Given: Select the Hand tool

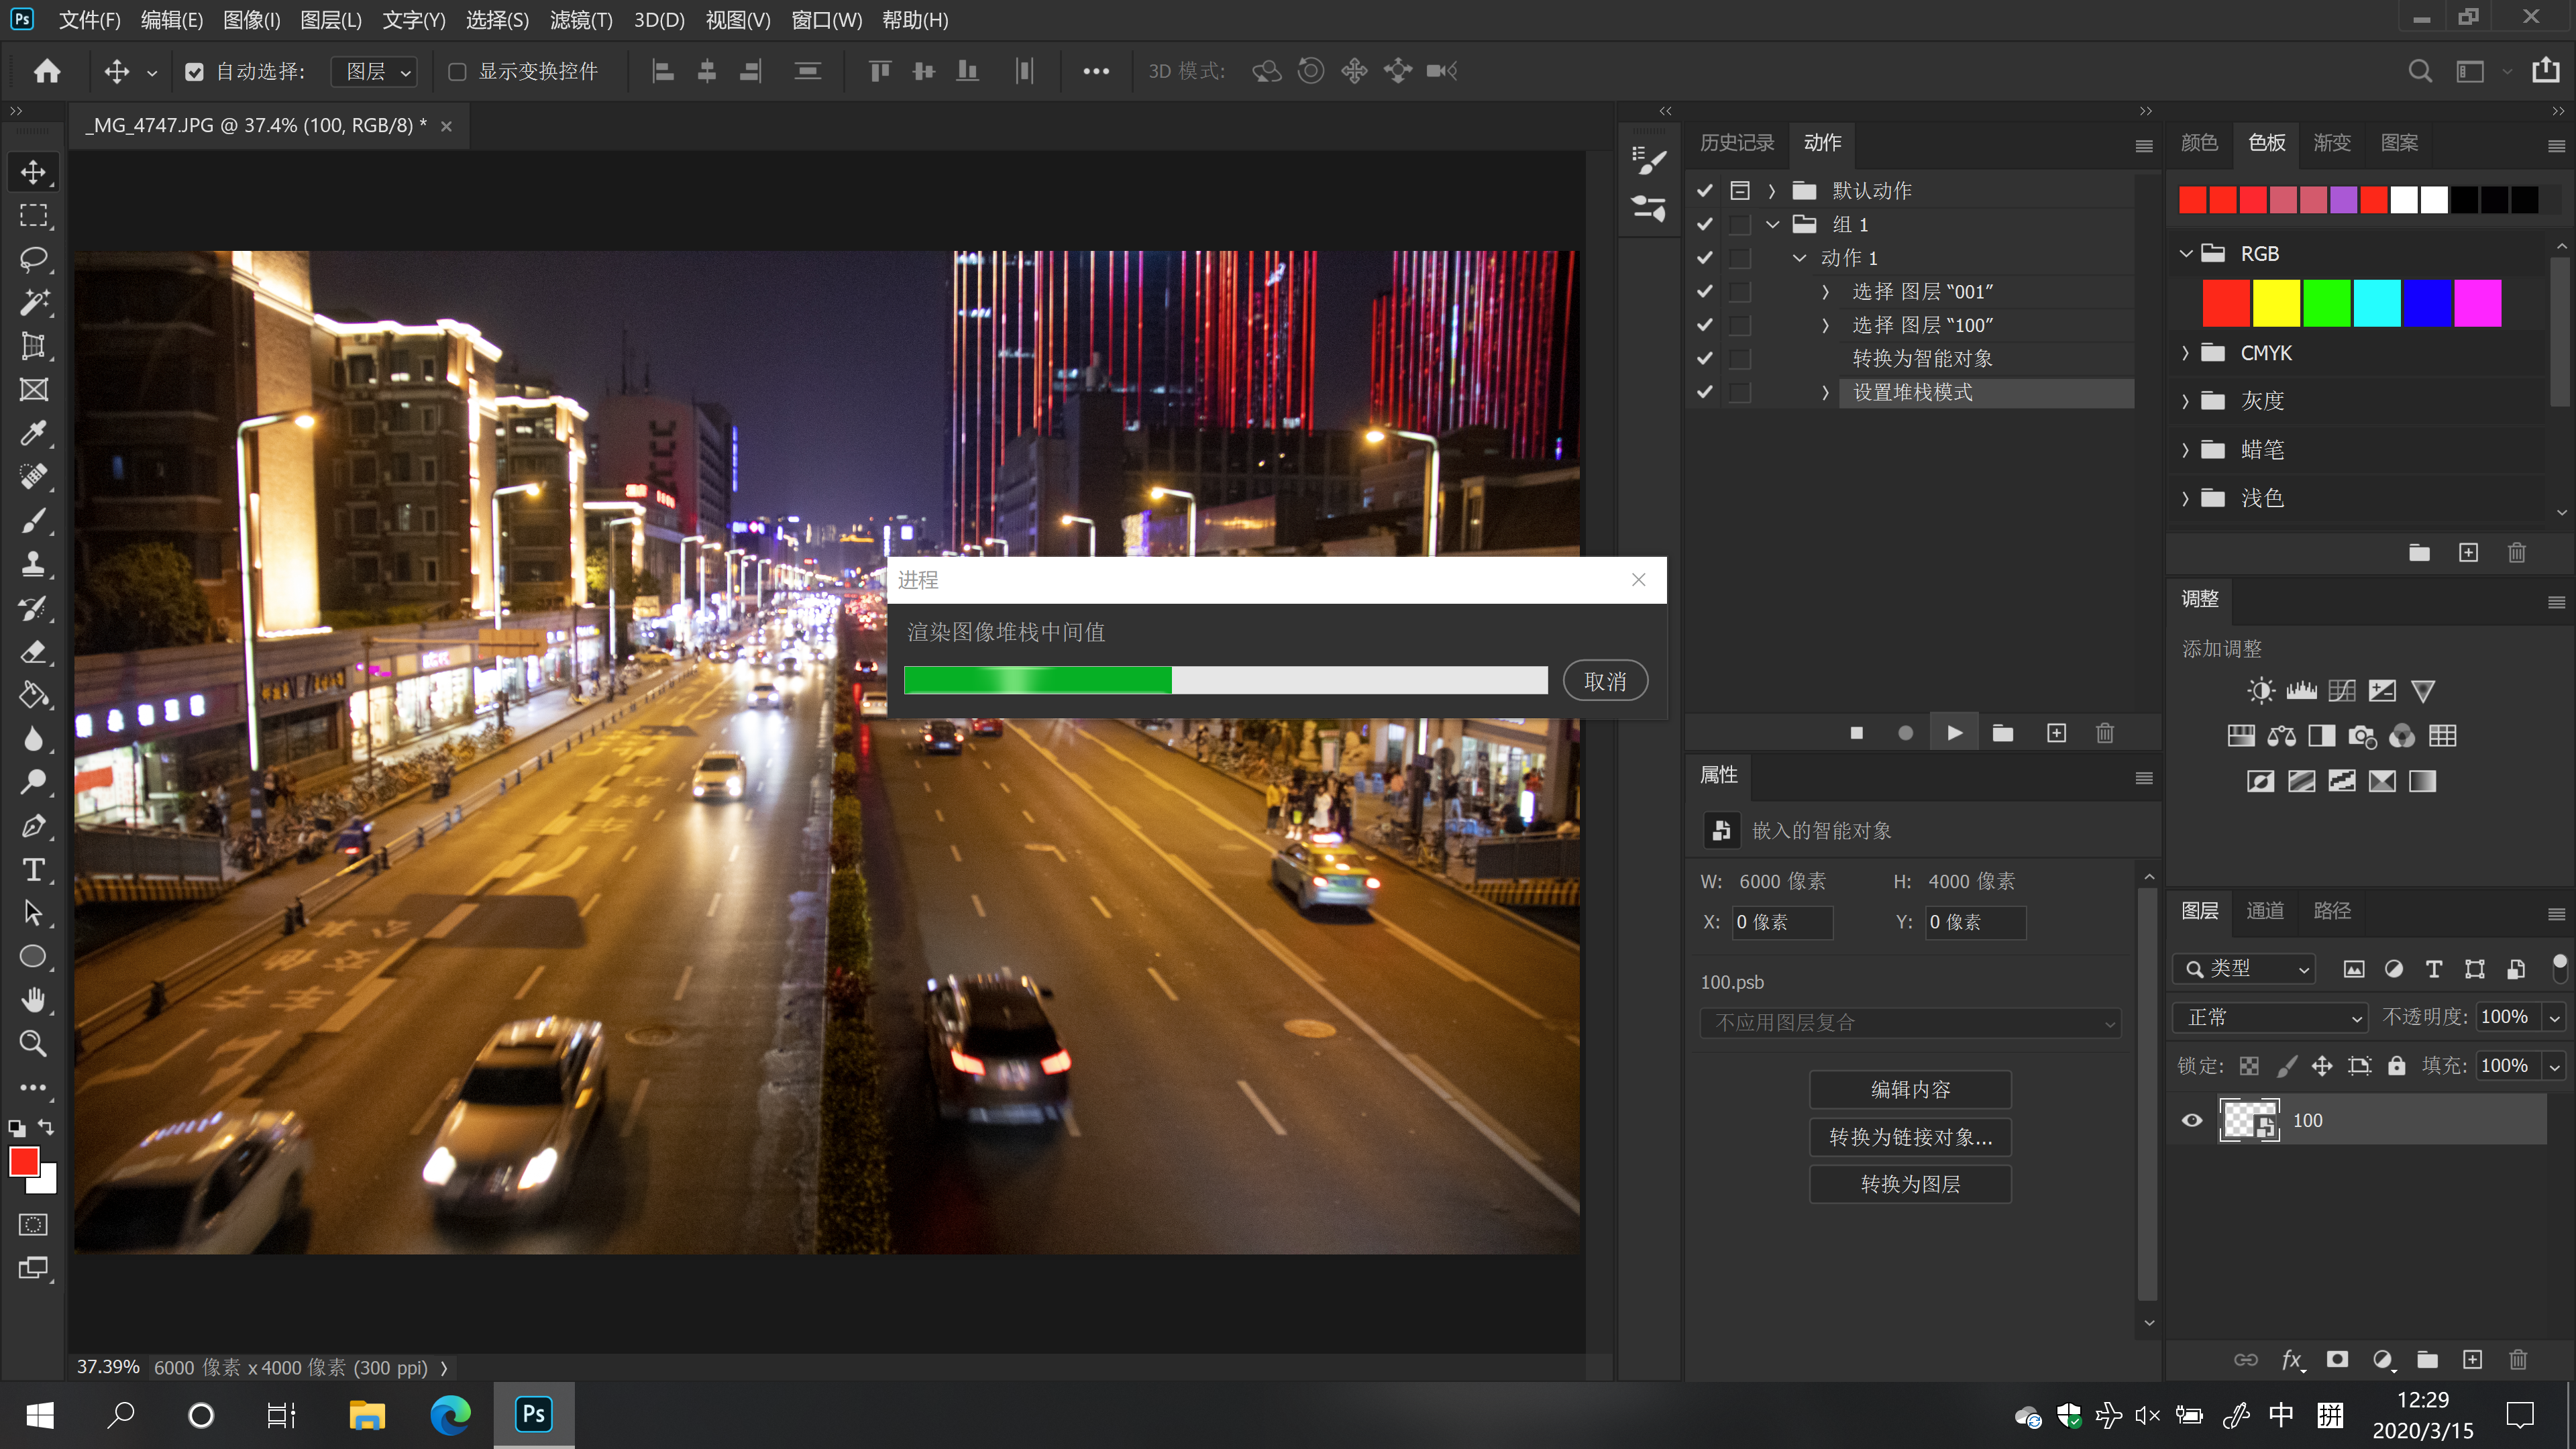Looking at the screenshot, I should [33, 1000].
